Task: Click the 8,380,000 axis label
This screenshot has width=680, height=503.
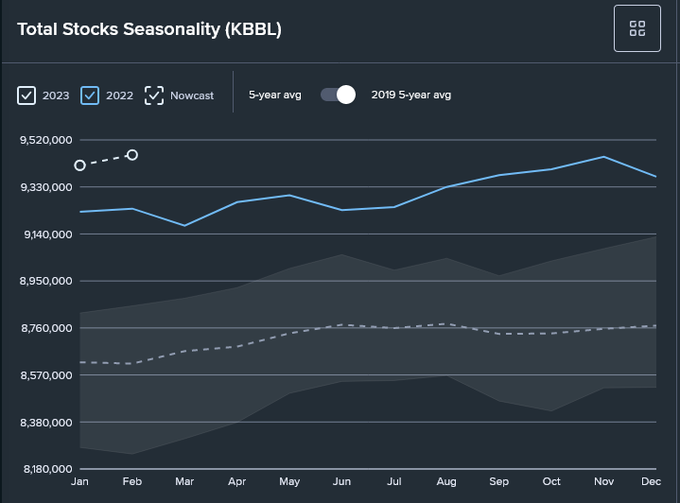Action: [46, 422]
